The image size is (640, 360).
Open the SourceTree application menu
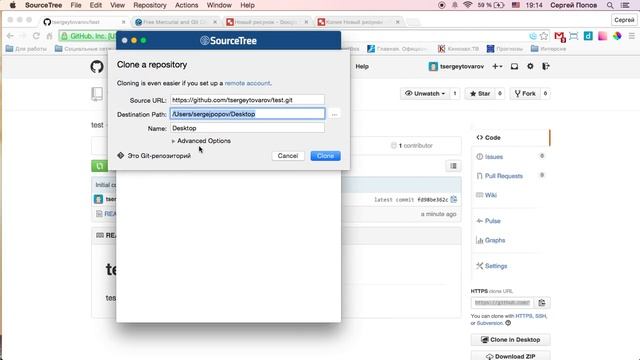pyautogui.click(x=43, y=5)
